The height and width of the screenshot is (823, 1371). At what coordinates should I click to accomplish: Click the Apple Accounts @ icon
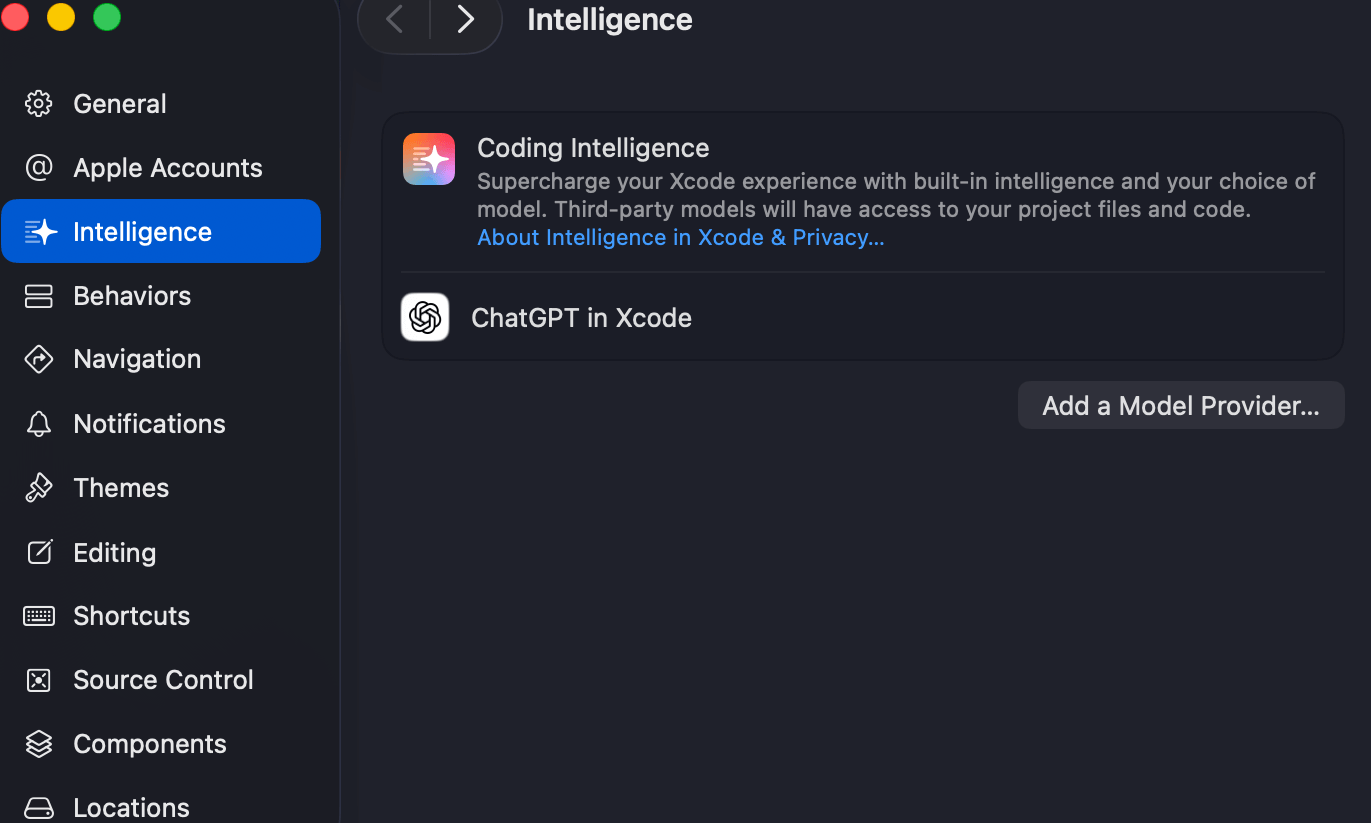click(39, 168)
